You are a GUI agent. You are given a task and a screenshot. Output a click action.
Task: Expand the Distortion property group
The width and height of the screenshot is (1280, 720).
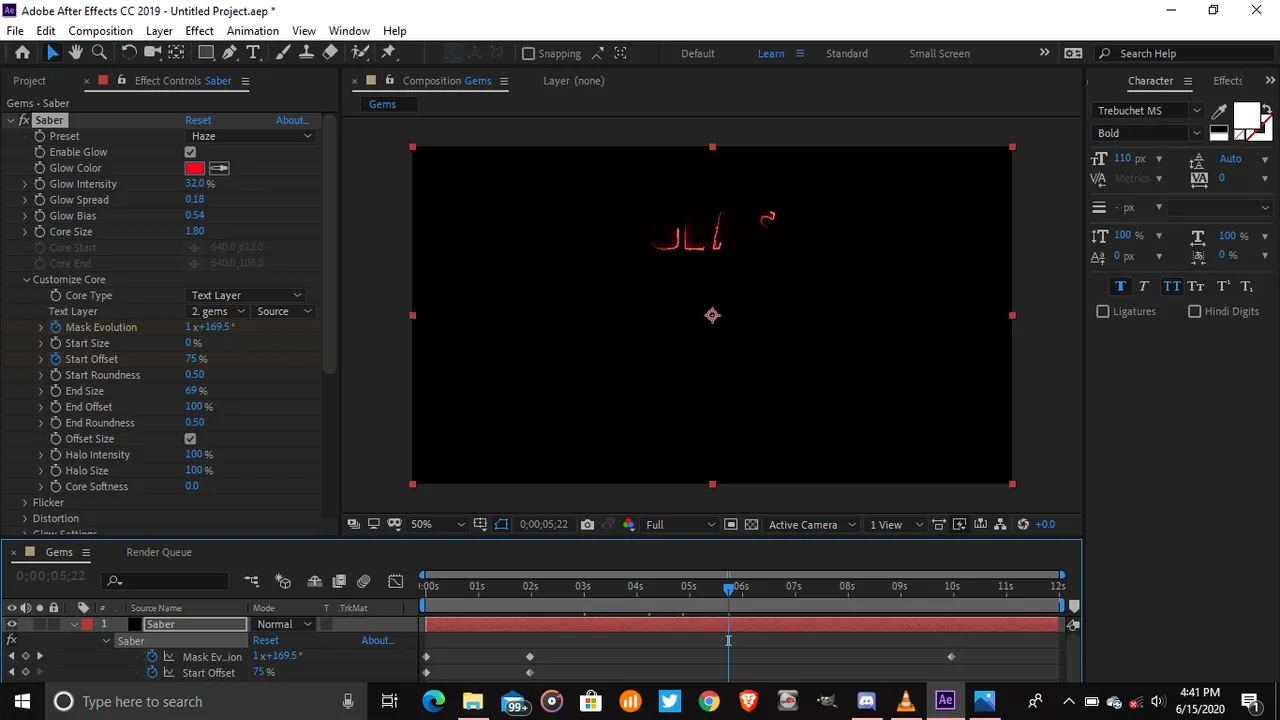pos(25,519)
